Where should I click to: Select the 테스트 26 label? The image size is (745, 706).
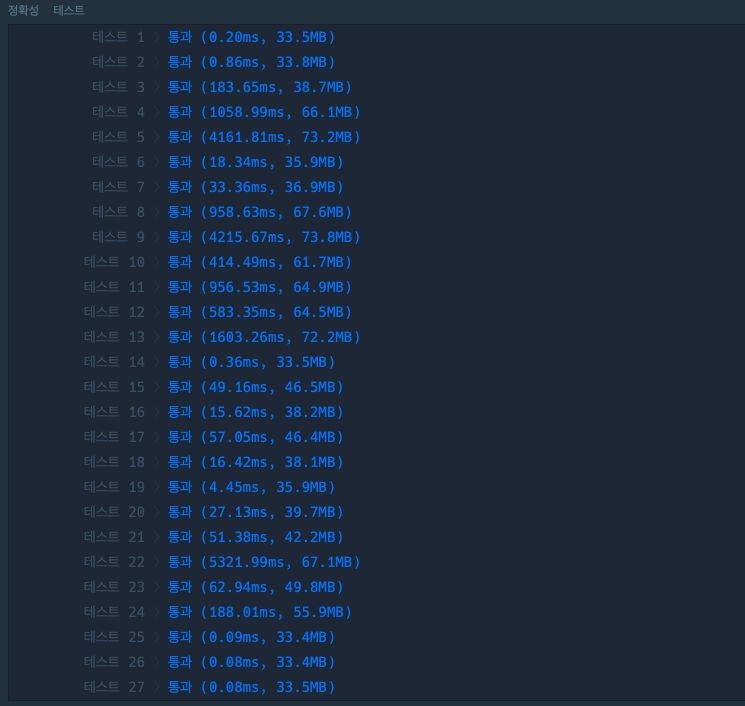click(x=114, y=662)
